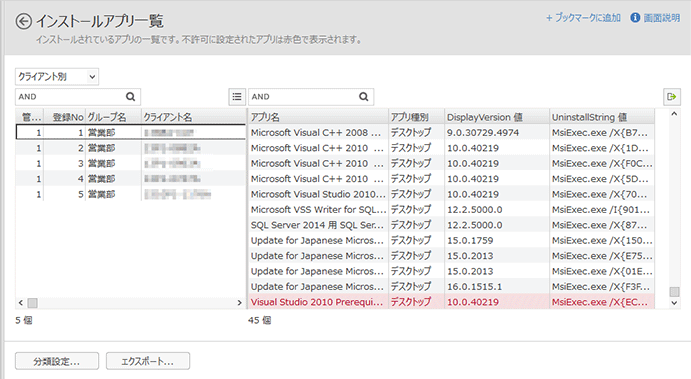This screenshot has height=379, width=691.
Task: Sort by UninstallString 値 column header
Action: [x=602, y=117]
